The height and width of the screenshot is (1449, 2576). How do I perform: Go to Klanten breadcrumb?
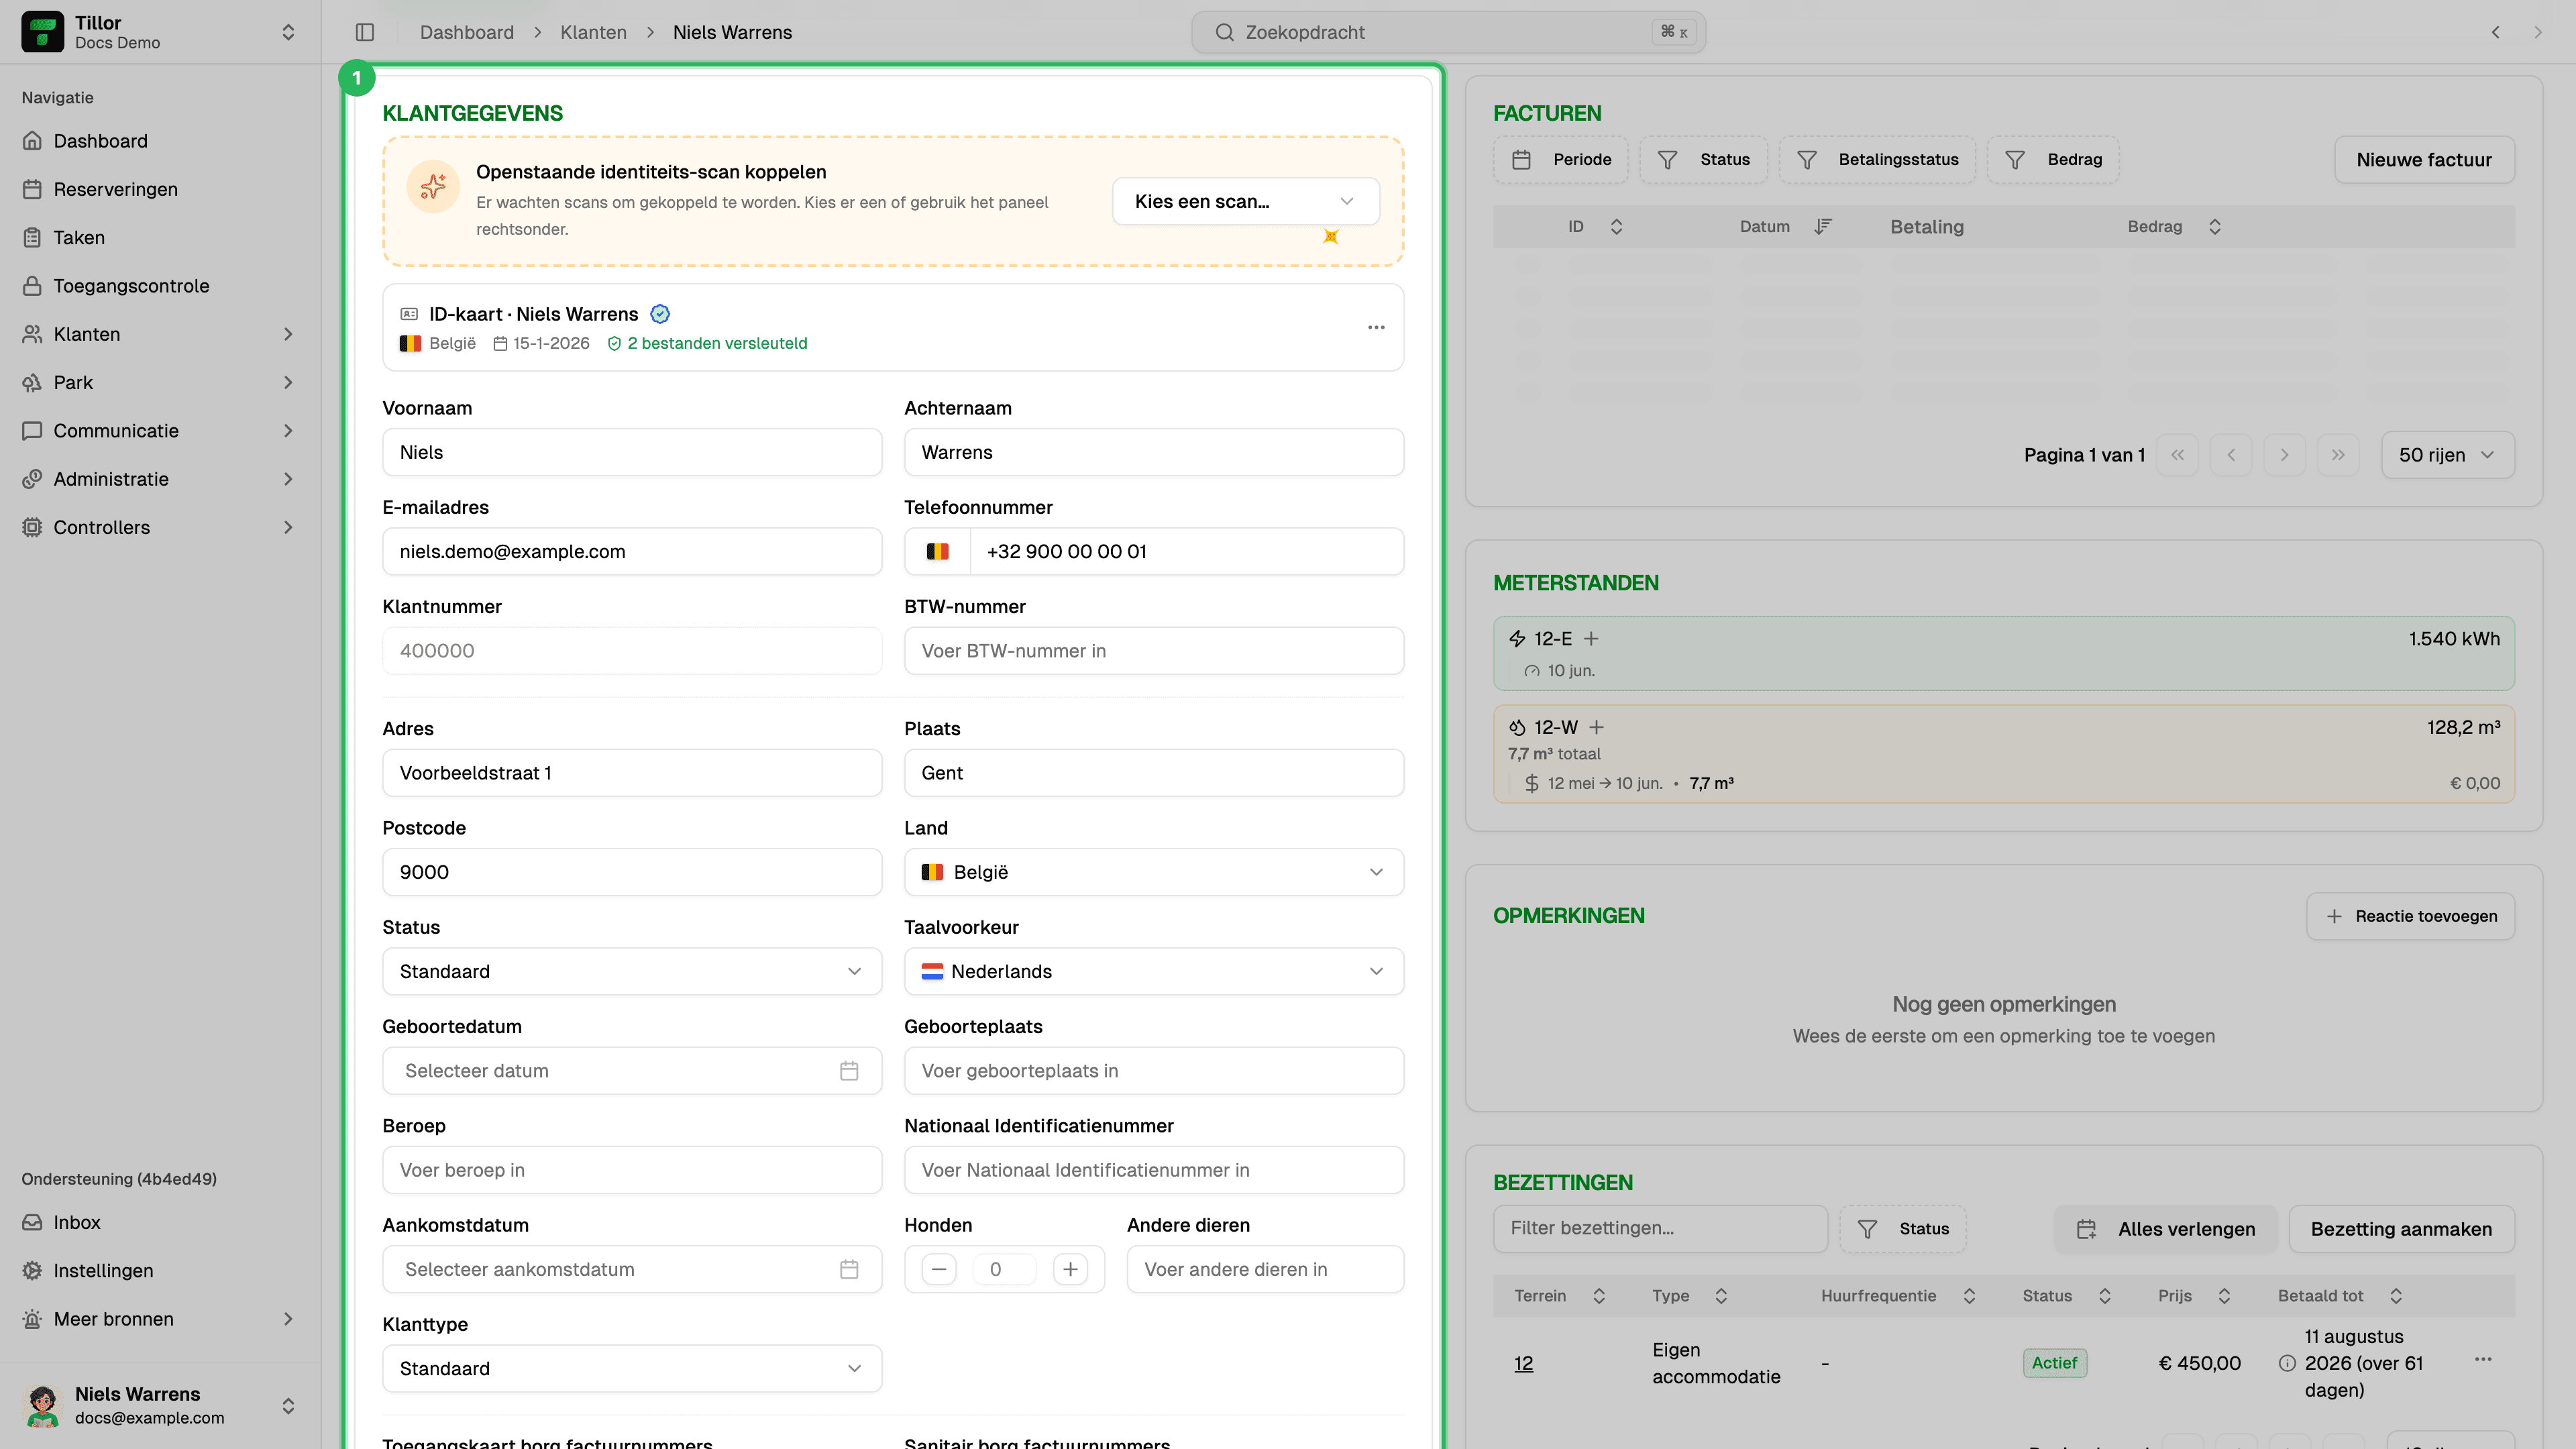point(593,32)
